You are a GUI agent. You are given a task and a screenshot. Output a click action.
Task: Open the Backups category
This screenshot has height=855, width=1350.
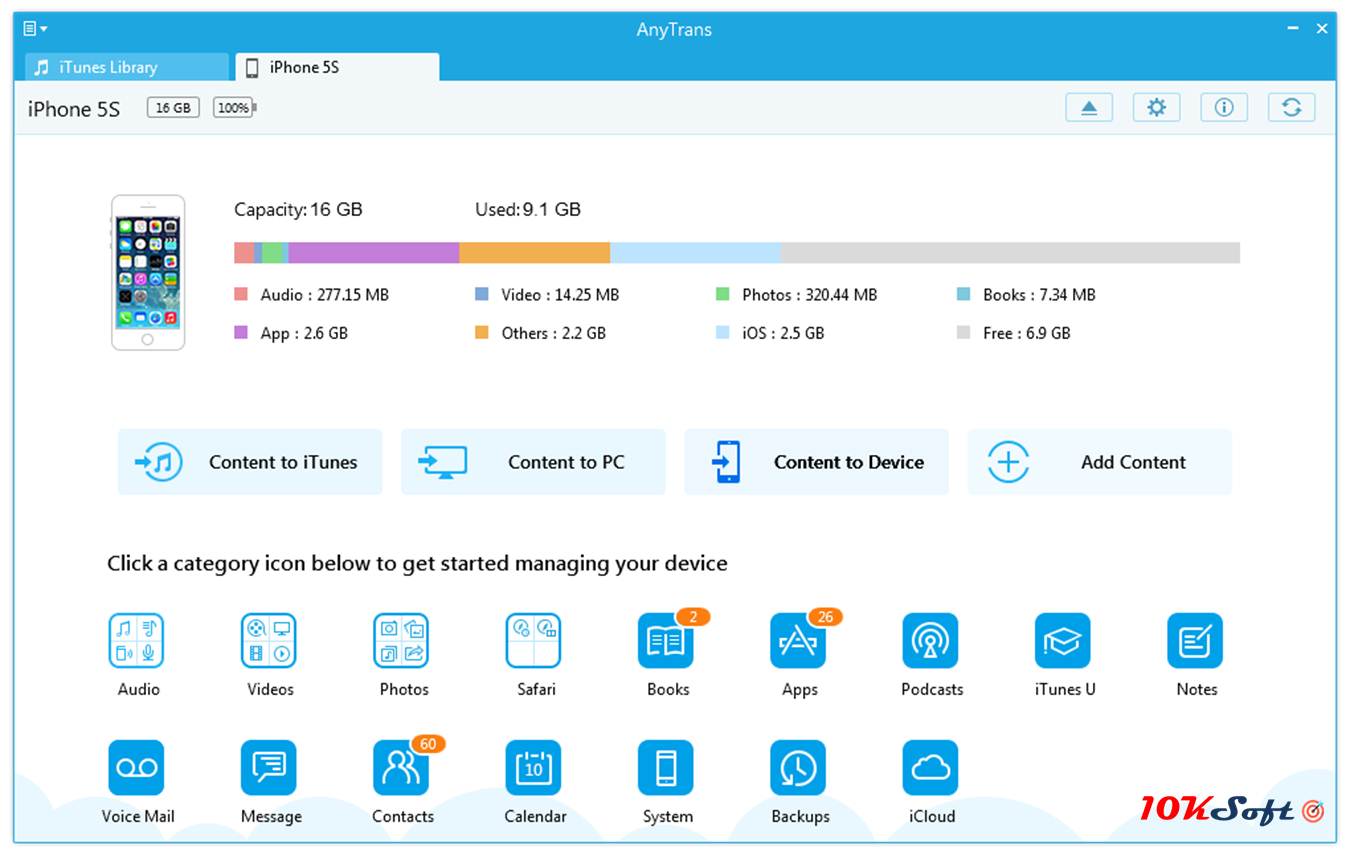[x=799, y=768]
